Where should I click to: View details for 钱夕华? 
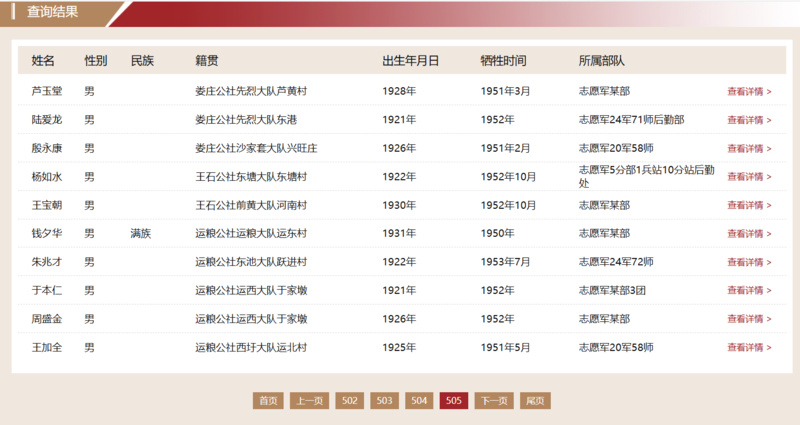tap(749, 234)
